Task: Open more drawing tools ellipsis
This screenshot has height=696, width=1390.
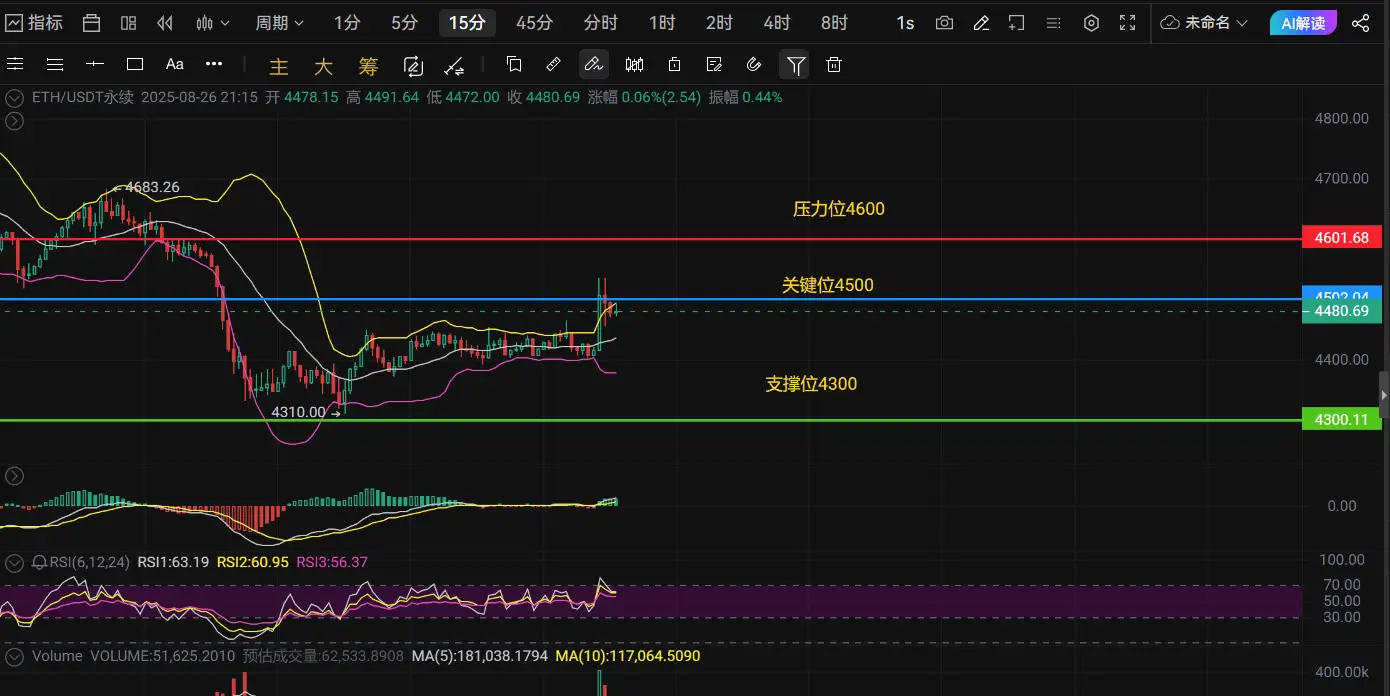Action: coord(214,64)
